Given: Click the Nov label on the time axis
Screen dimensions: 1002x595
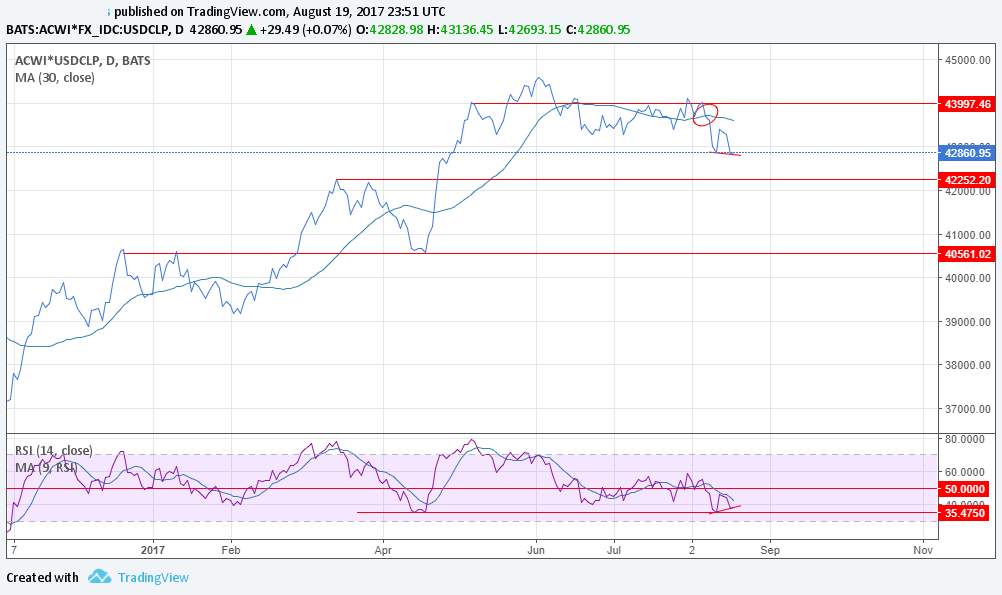Looking at the screenshot, I should pyautogui.click(x=923, y=550).
